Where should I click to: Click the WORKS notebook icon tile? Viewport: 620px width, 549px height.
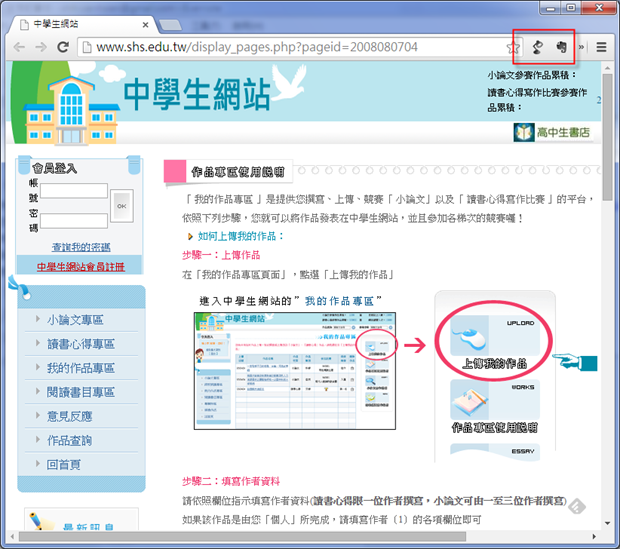(x=495, y=400)
